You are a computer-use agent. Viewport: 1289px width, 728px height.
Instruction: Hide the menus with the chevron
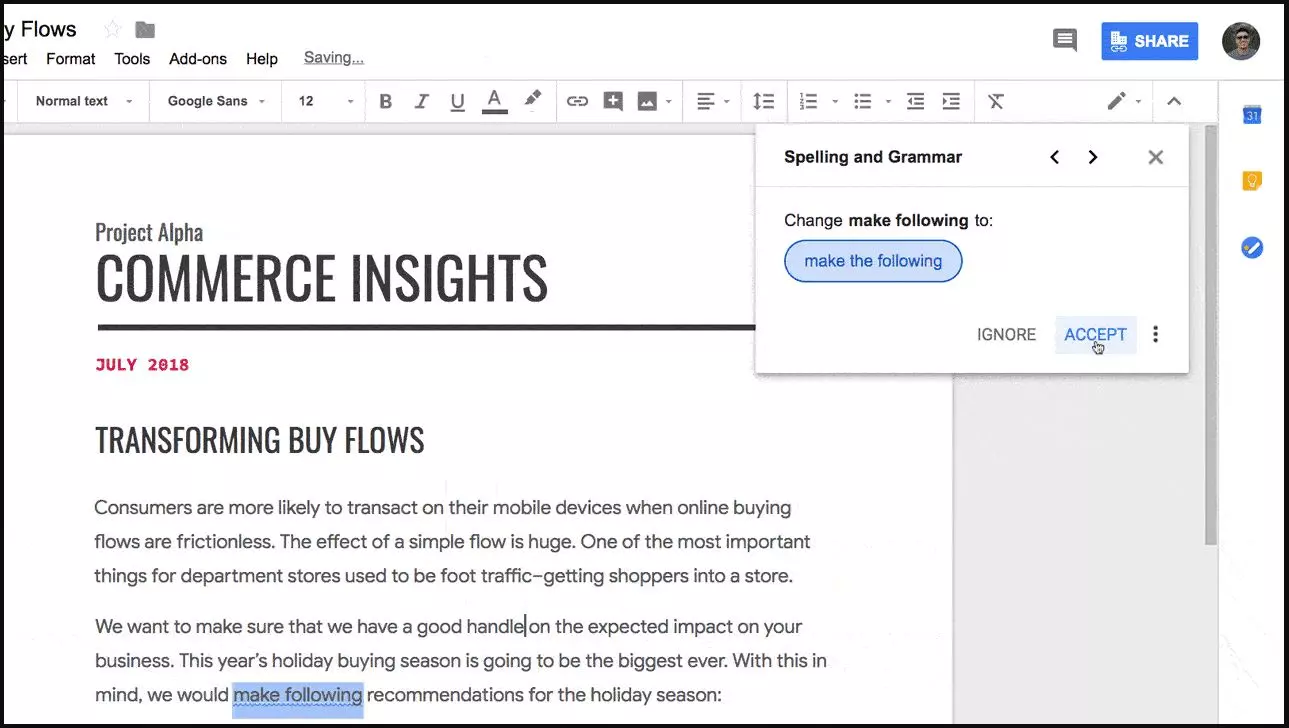1174,101
